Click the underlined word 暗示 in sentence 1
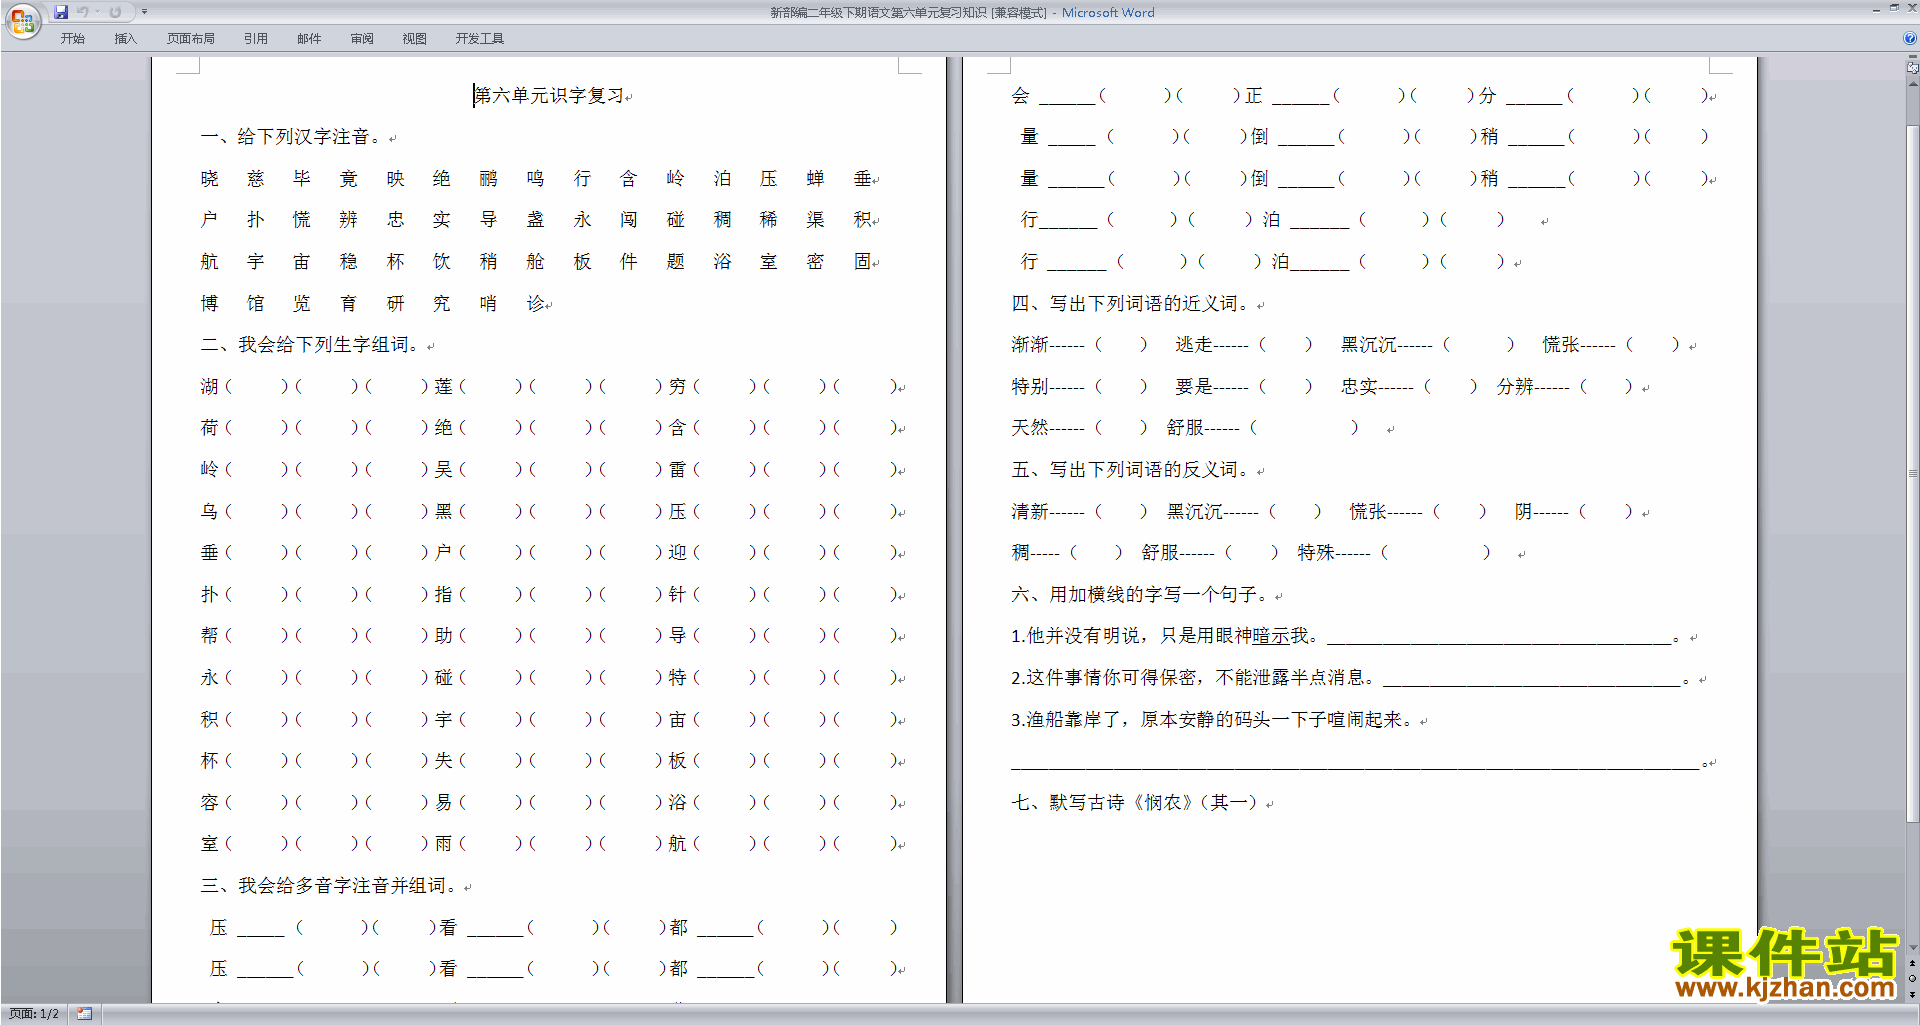The width and height of the screenshot is (1920, 1025). 1270,636
